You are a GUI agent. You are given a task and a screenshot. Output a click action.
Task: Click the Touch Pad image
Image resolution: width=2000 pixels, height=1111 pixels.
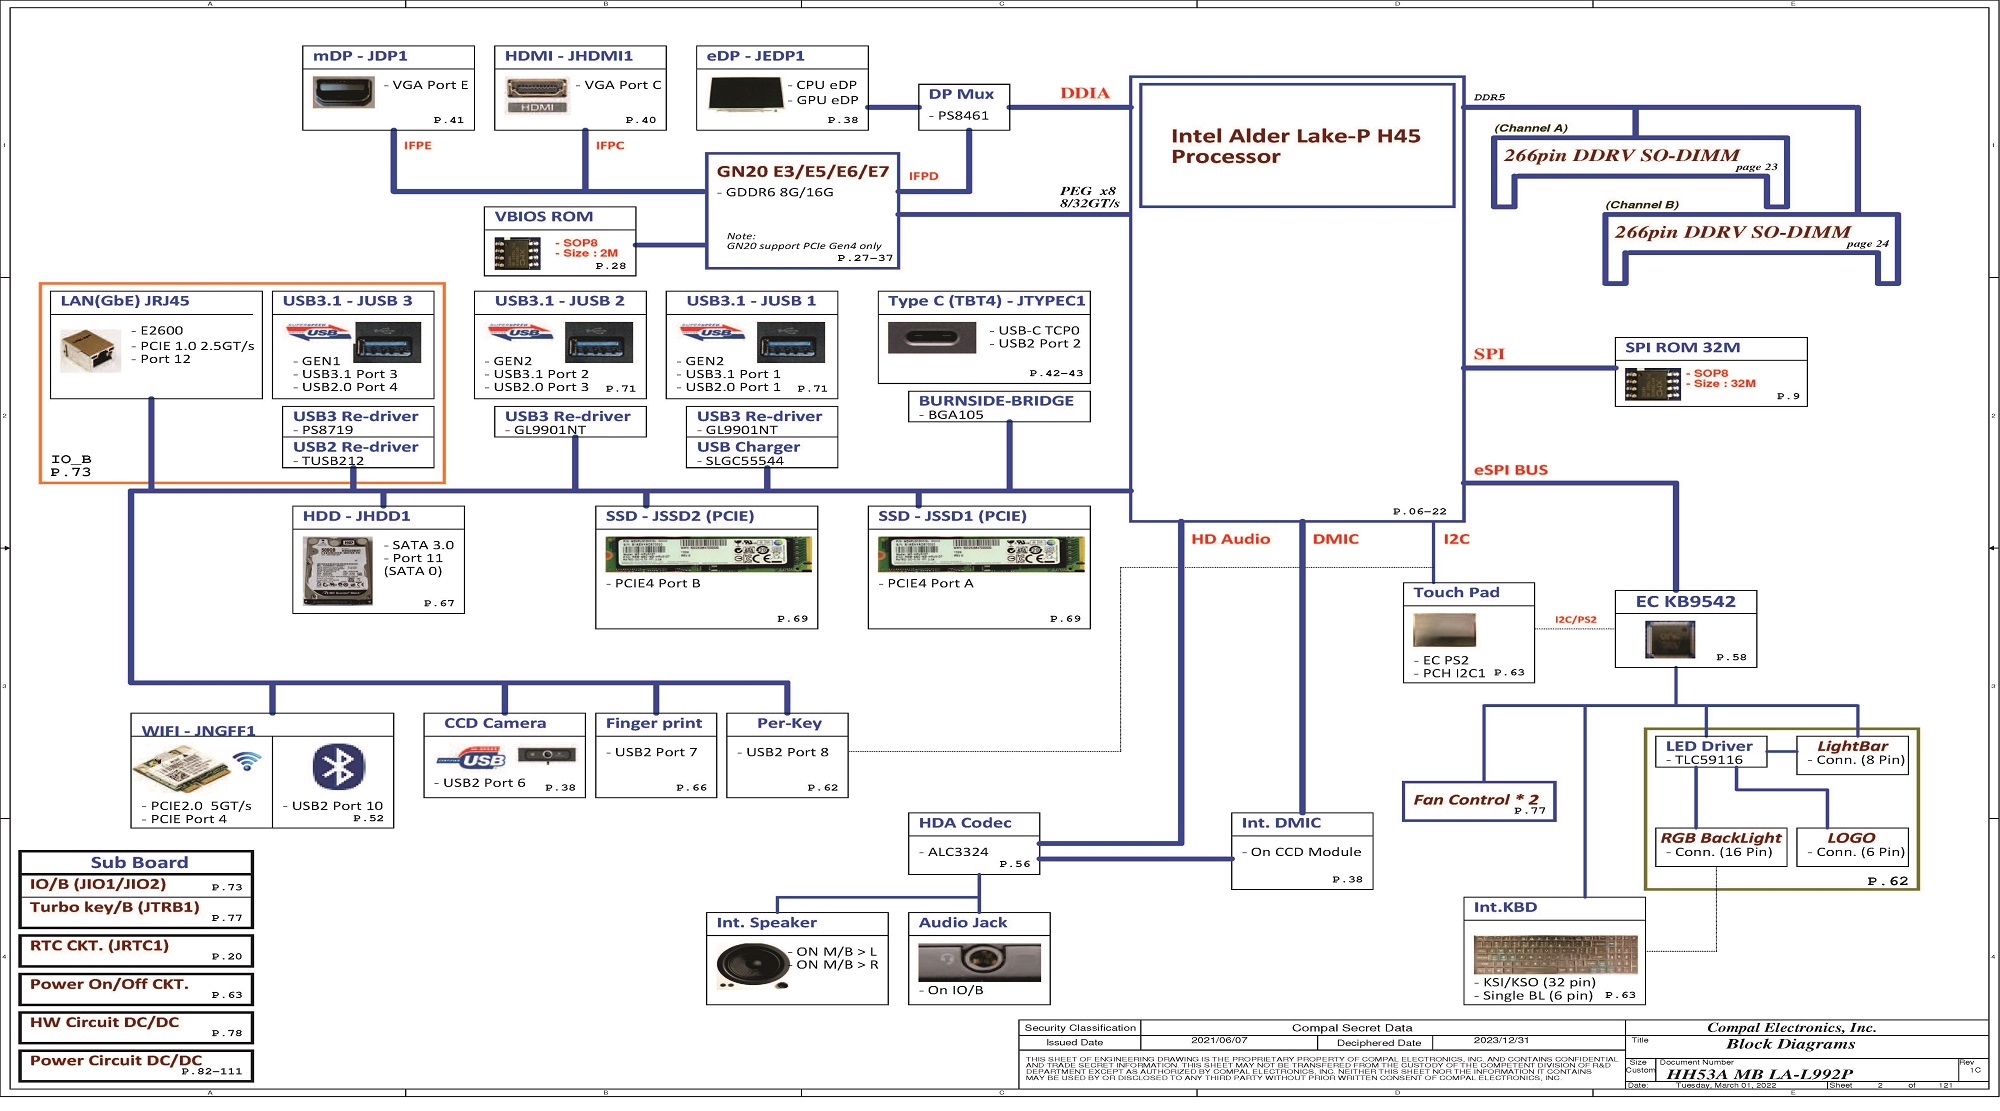1444,630
